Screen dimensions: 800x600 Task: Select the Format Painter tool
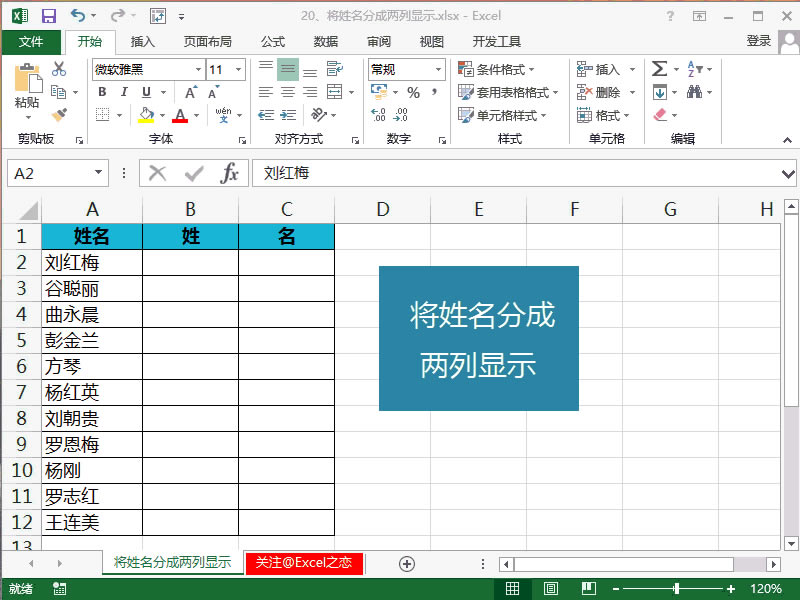58,115
